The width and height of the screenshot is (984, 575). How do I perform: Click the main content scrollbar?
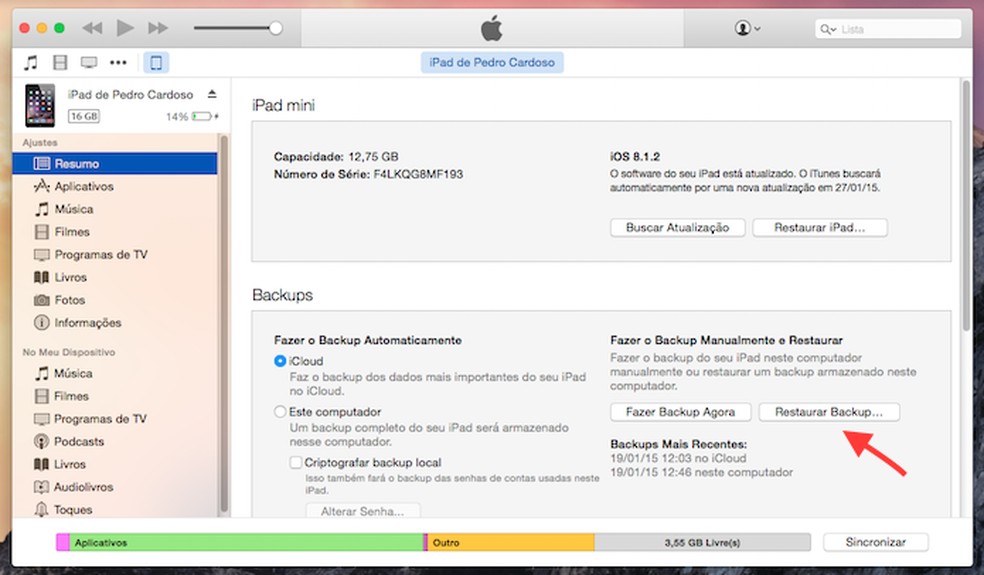coord(966,205)
